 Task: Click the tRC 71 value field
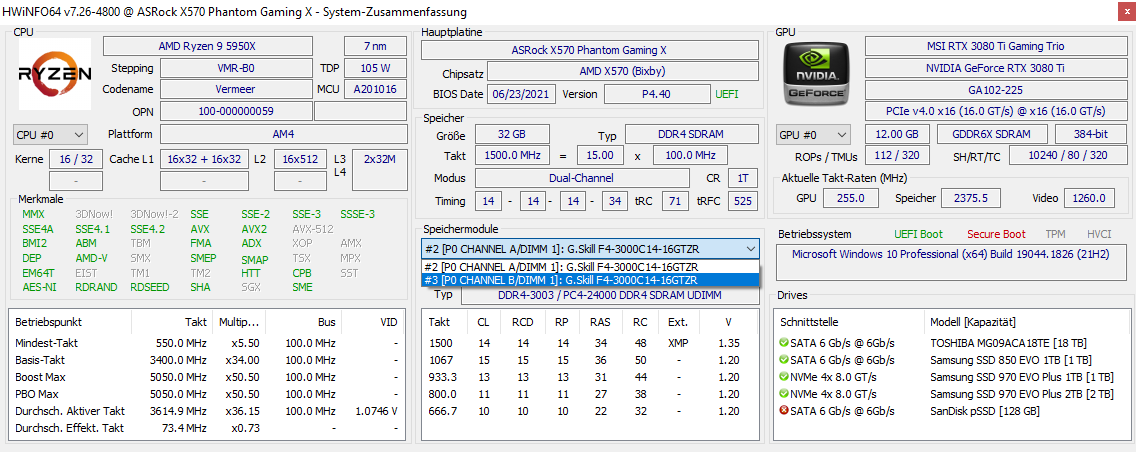[674, 201]
